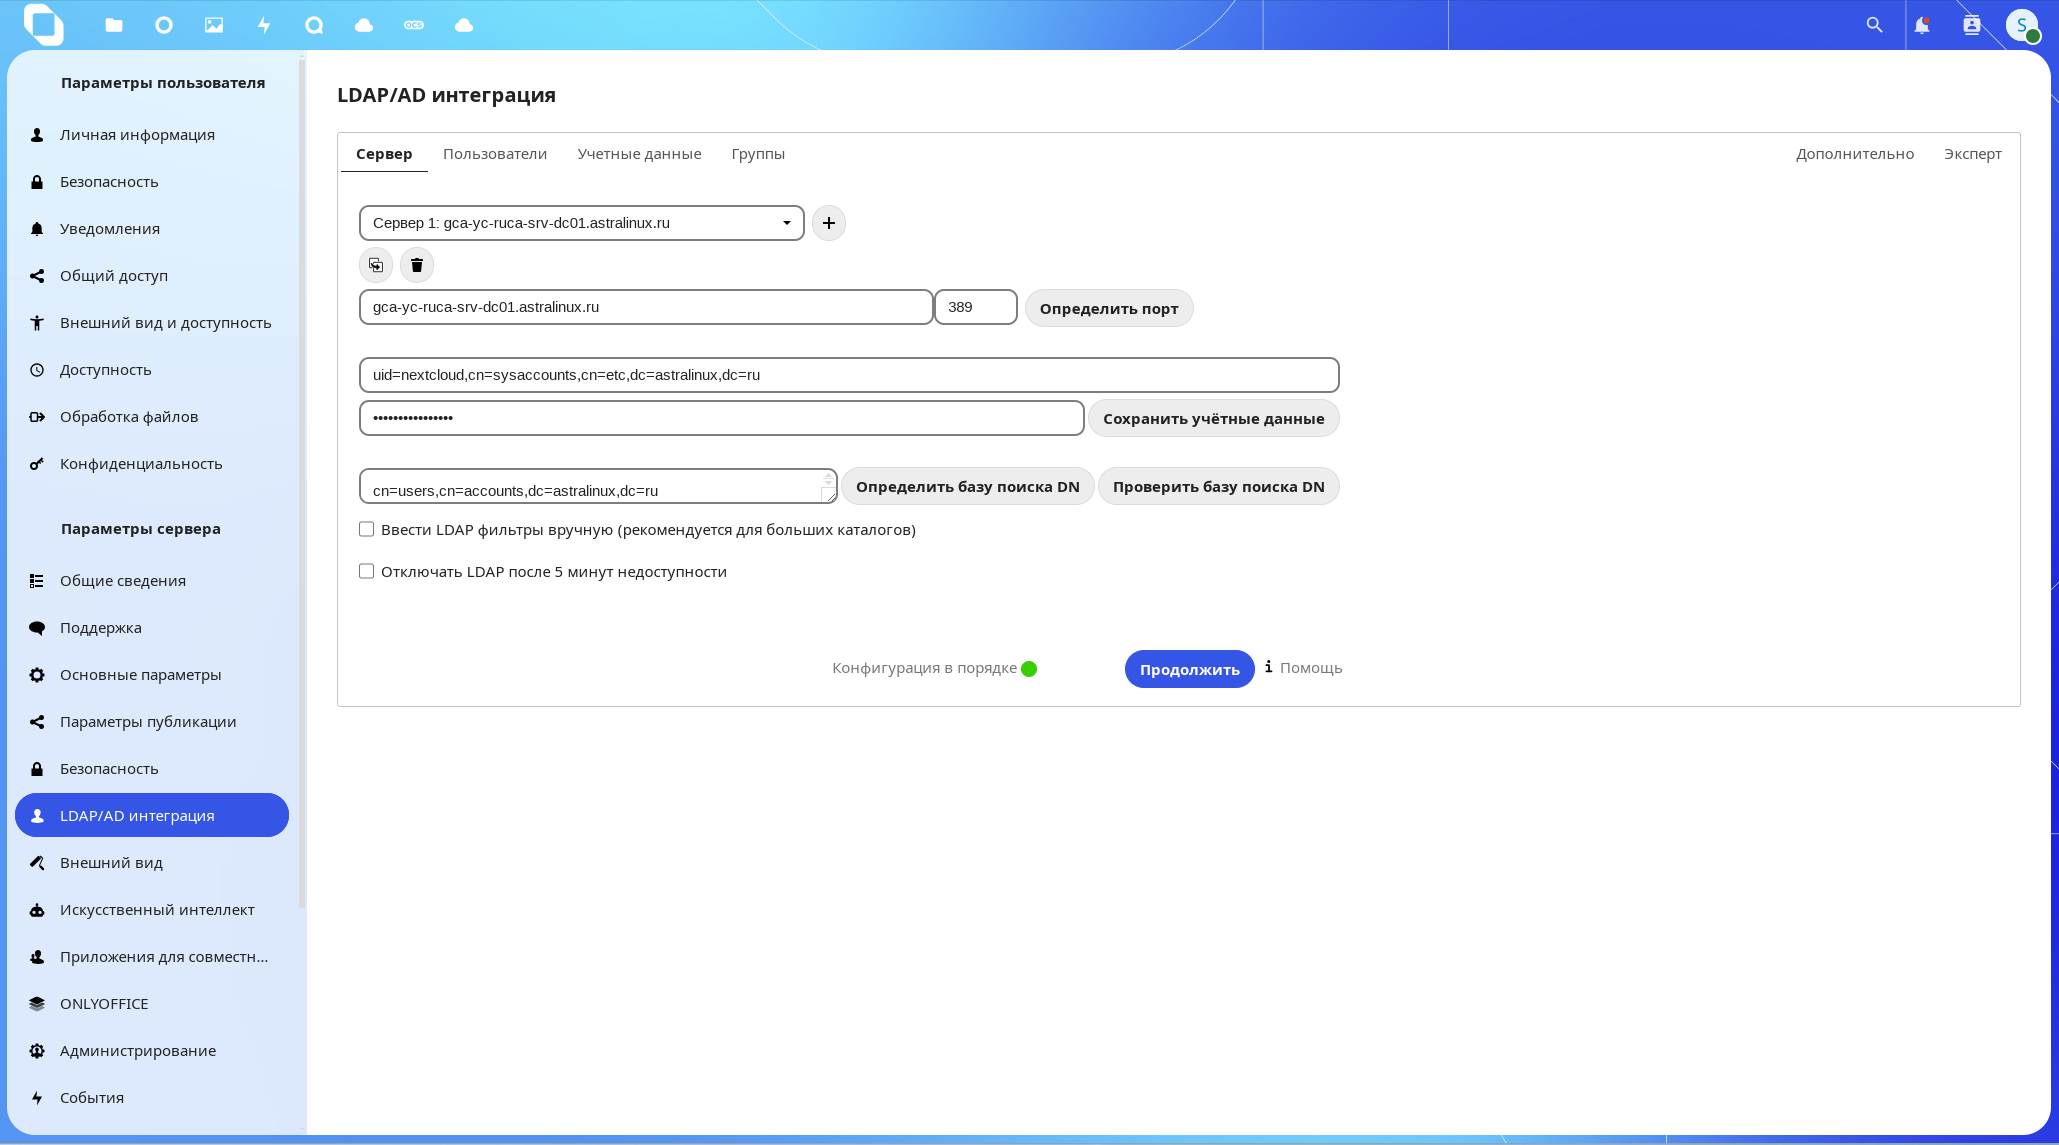Image resolution: width=2059 pixels, height=1145 pixels.
Task: Open Внешний вид и доступность settings
Action: (x=152, y=323)
